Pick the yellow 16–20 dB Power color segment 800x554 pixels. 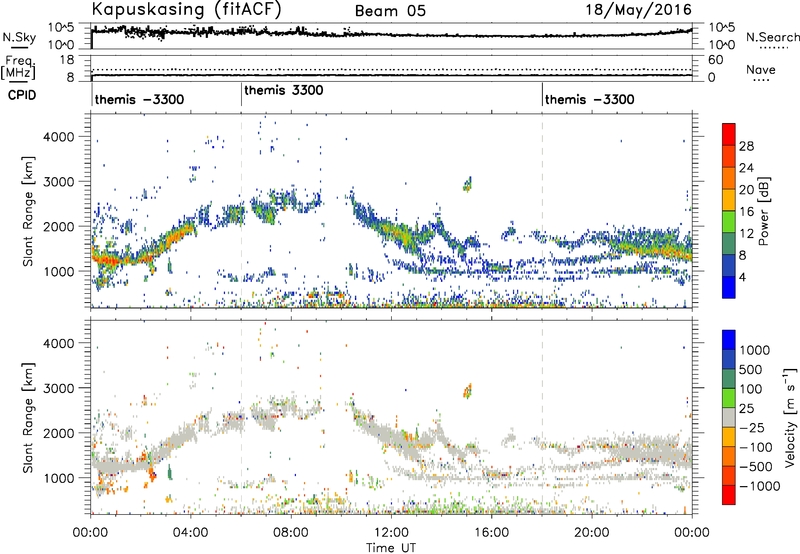tap(729, 199)
